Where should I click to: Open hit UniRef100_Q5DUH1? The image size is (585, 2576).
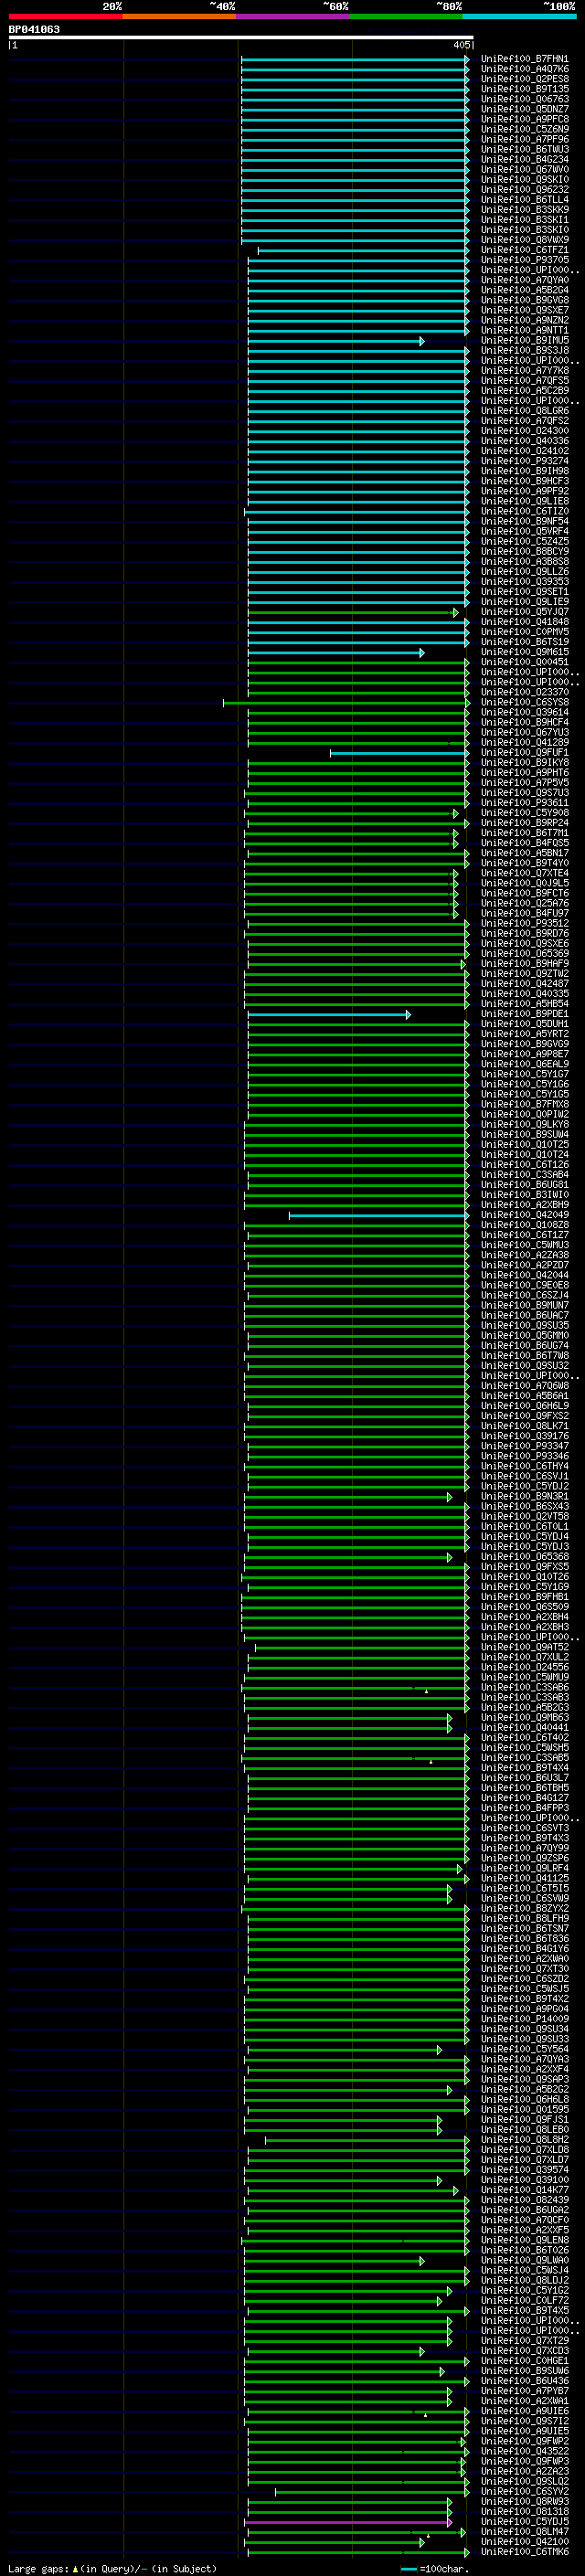pyautogui.click(x=524, y=1024)
